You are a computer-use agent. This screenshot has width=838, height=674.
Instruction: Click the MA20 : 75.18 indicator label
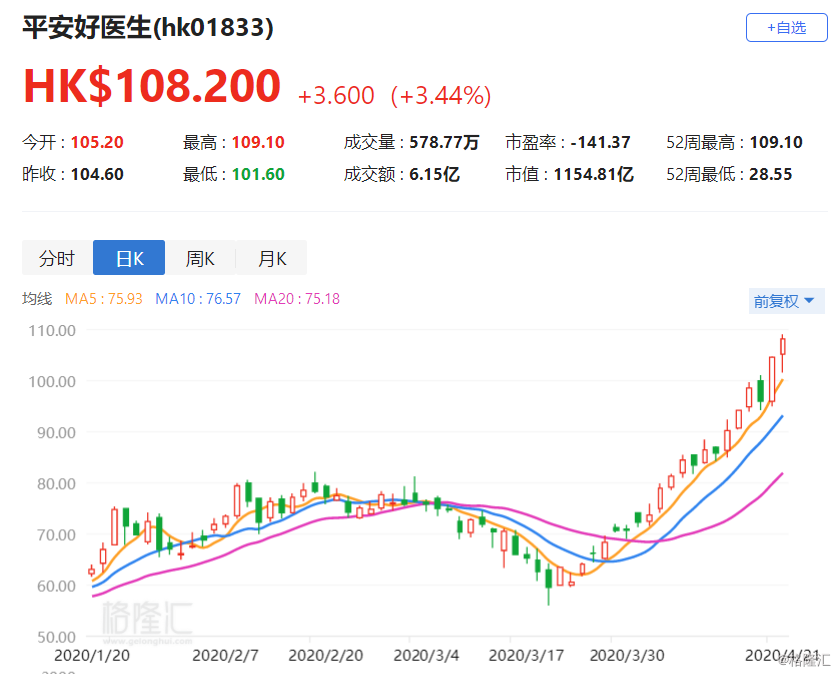(297, 299)
